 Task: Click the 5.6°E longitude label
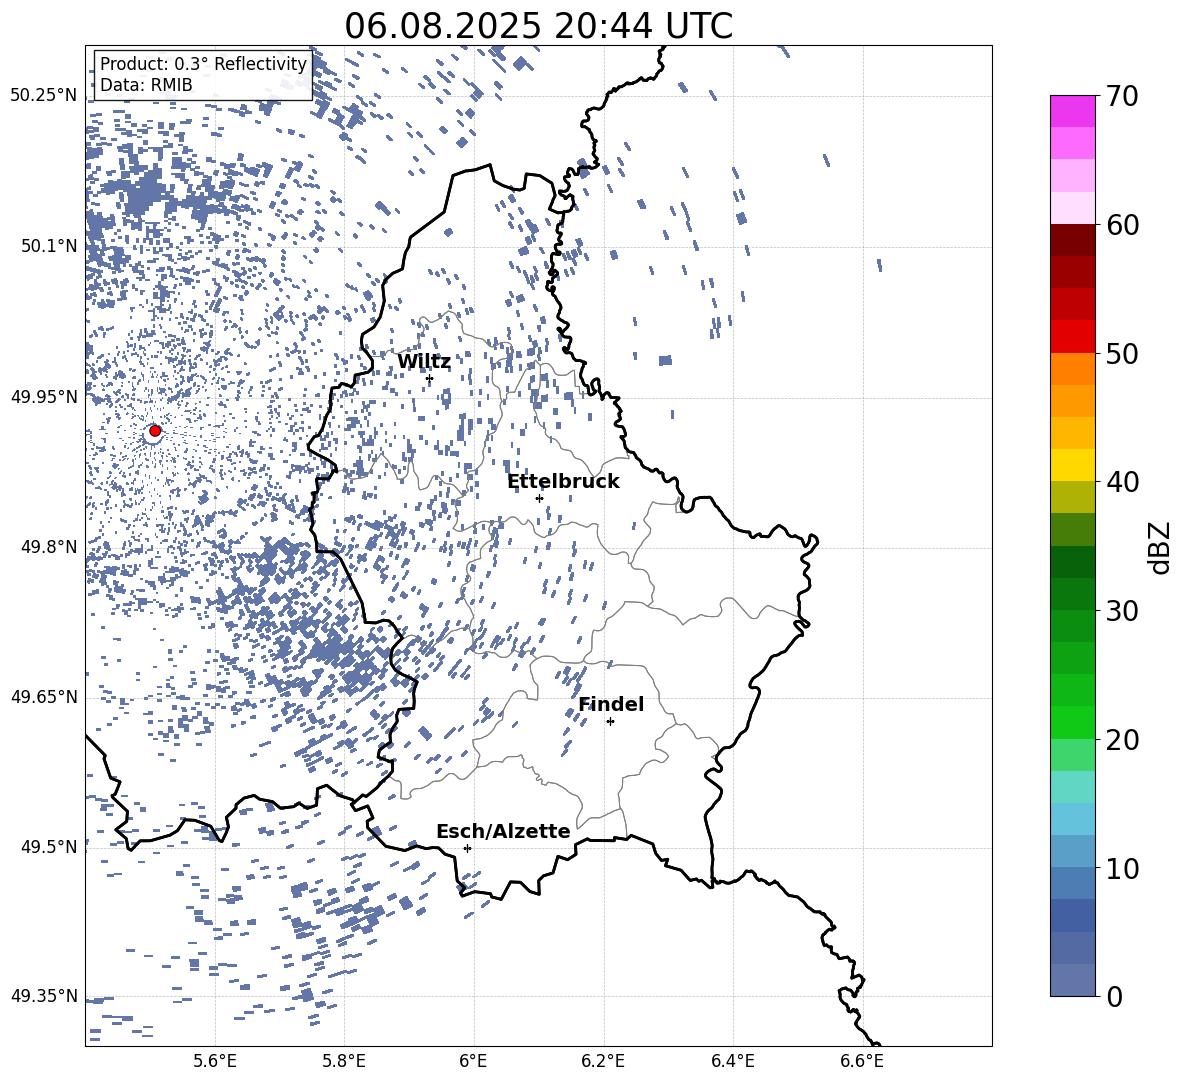215,1061
